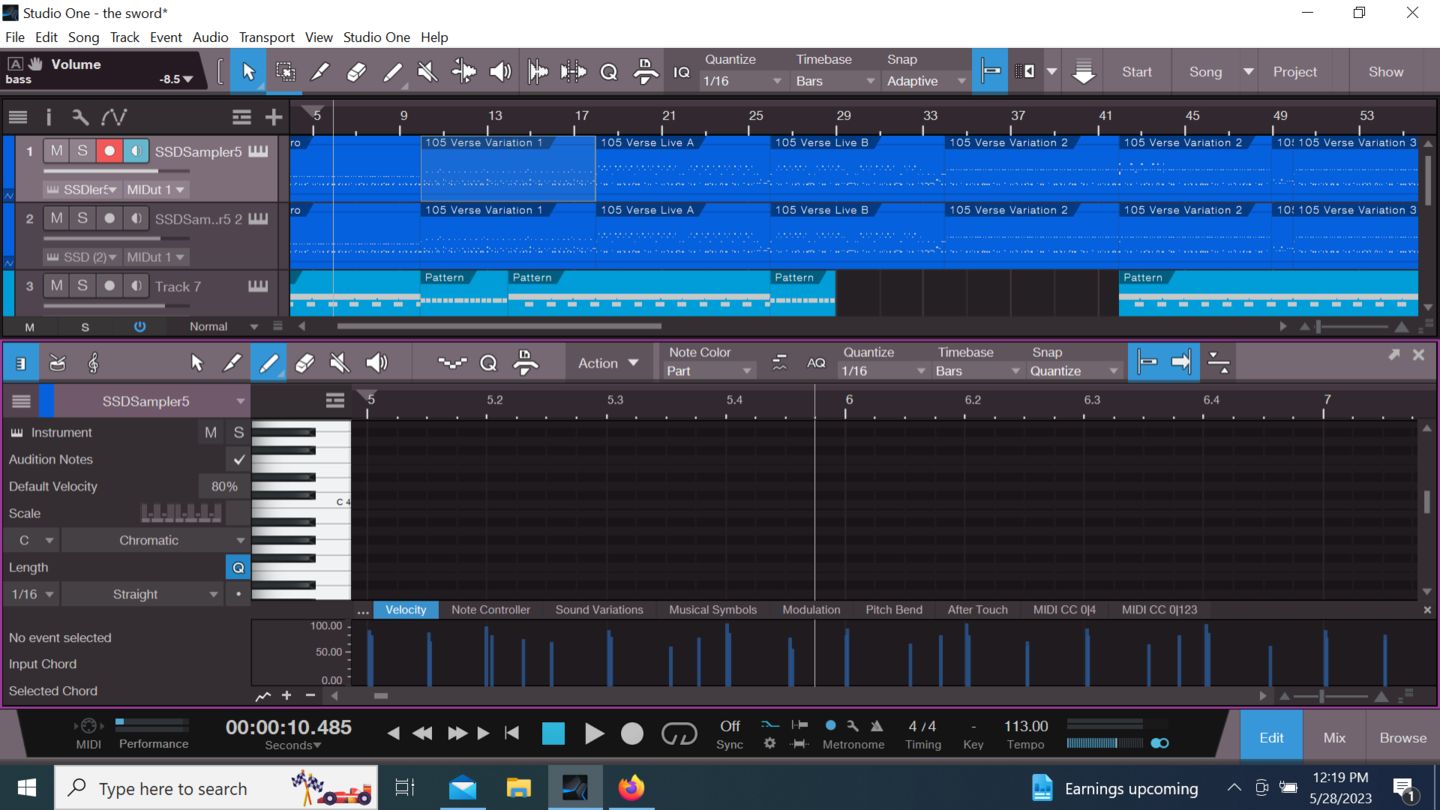Open the Browse panel button
The image size is (1440, 810).
pyautogui.click(x=1403, y=738)
